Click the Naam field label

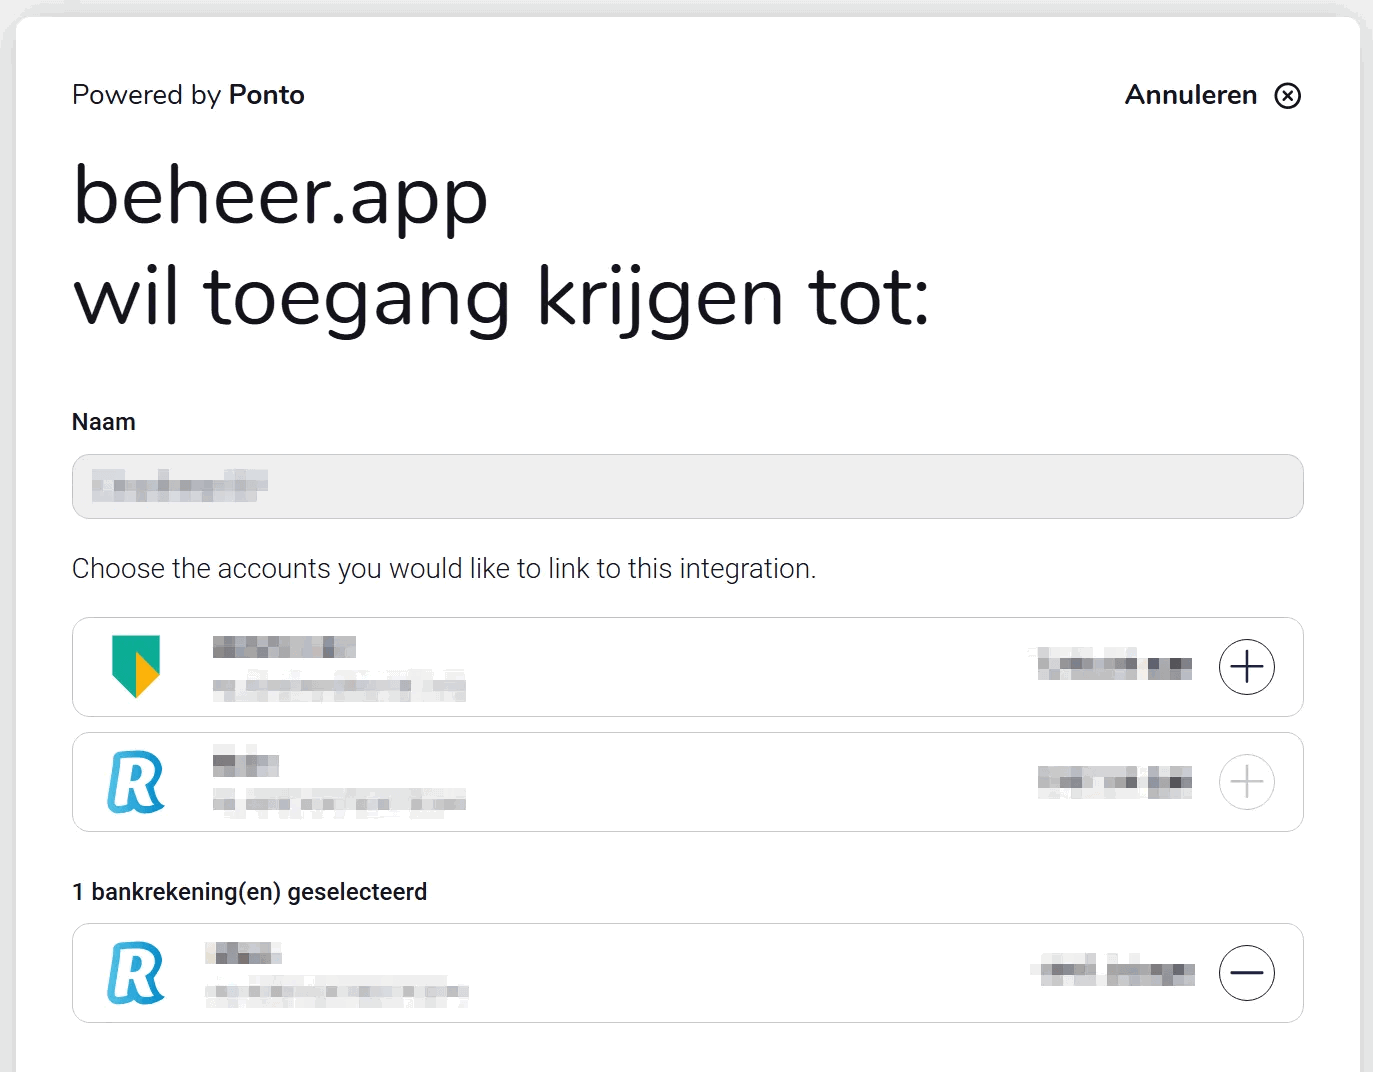pyautogui.click(x=104, y=422)
